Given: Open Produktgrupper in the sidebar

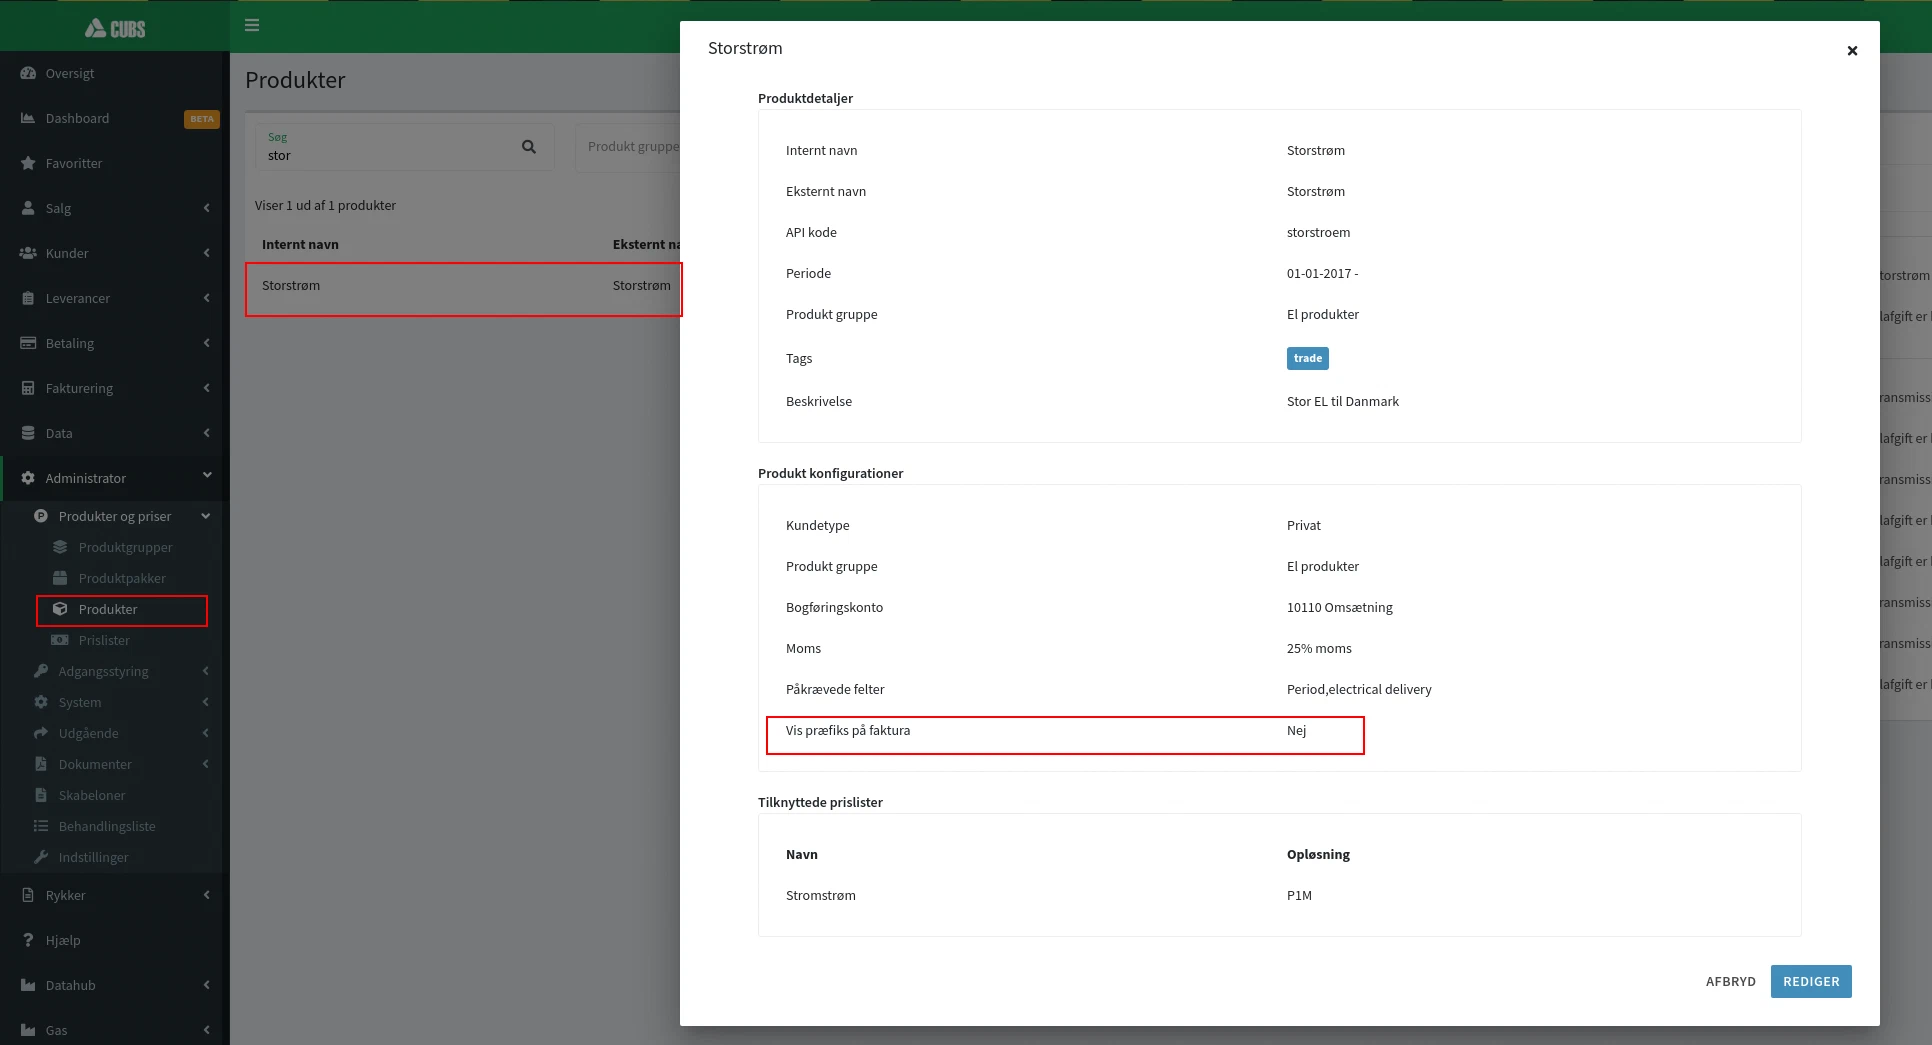Looking at the screenshot, I should pos(125,547).
